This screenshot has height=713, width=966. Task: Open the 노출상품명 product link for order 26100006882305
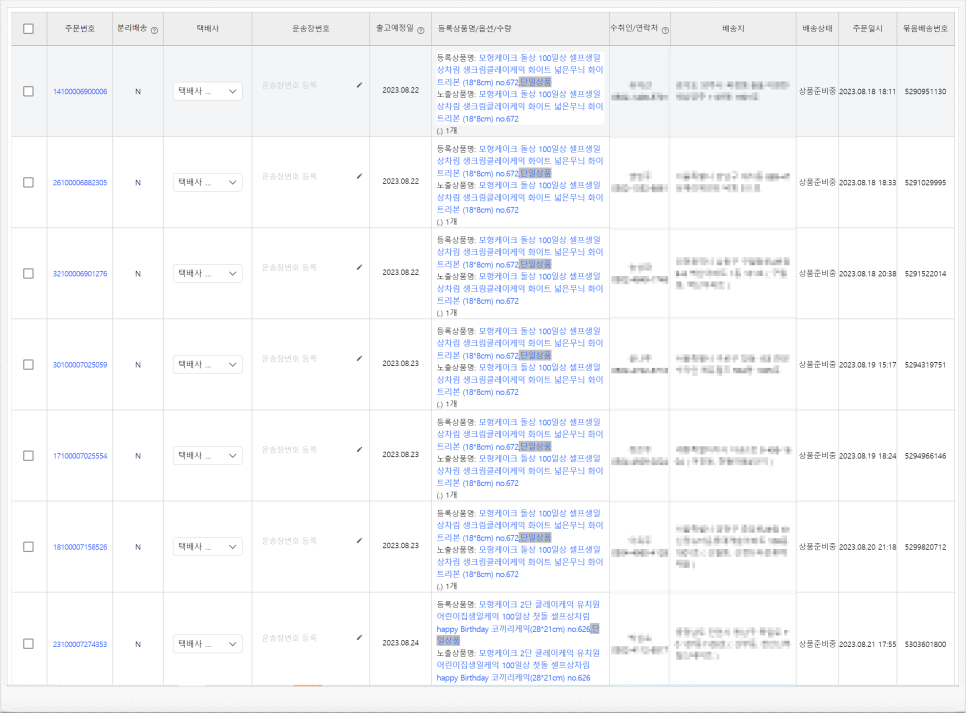(520, 198)
